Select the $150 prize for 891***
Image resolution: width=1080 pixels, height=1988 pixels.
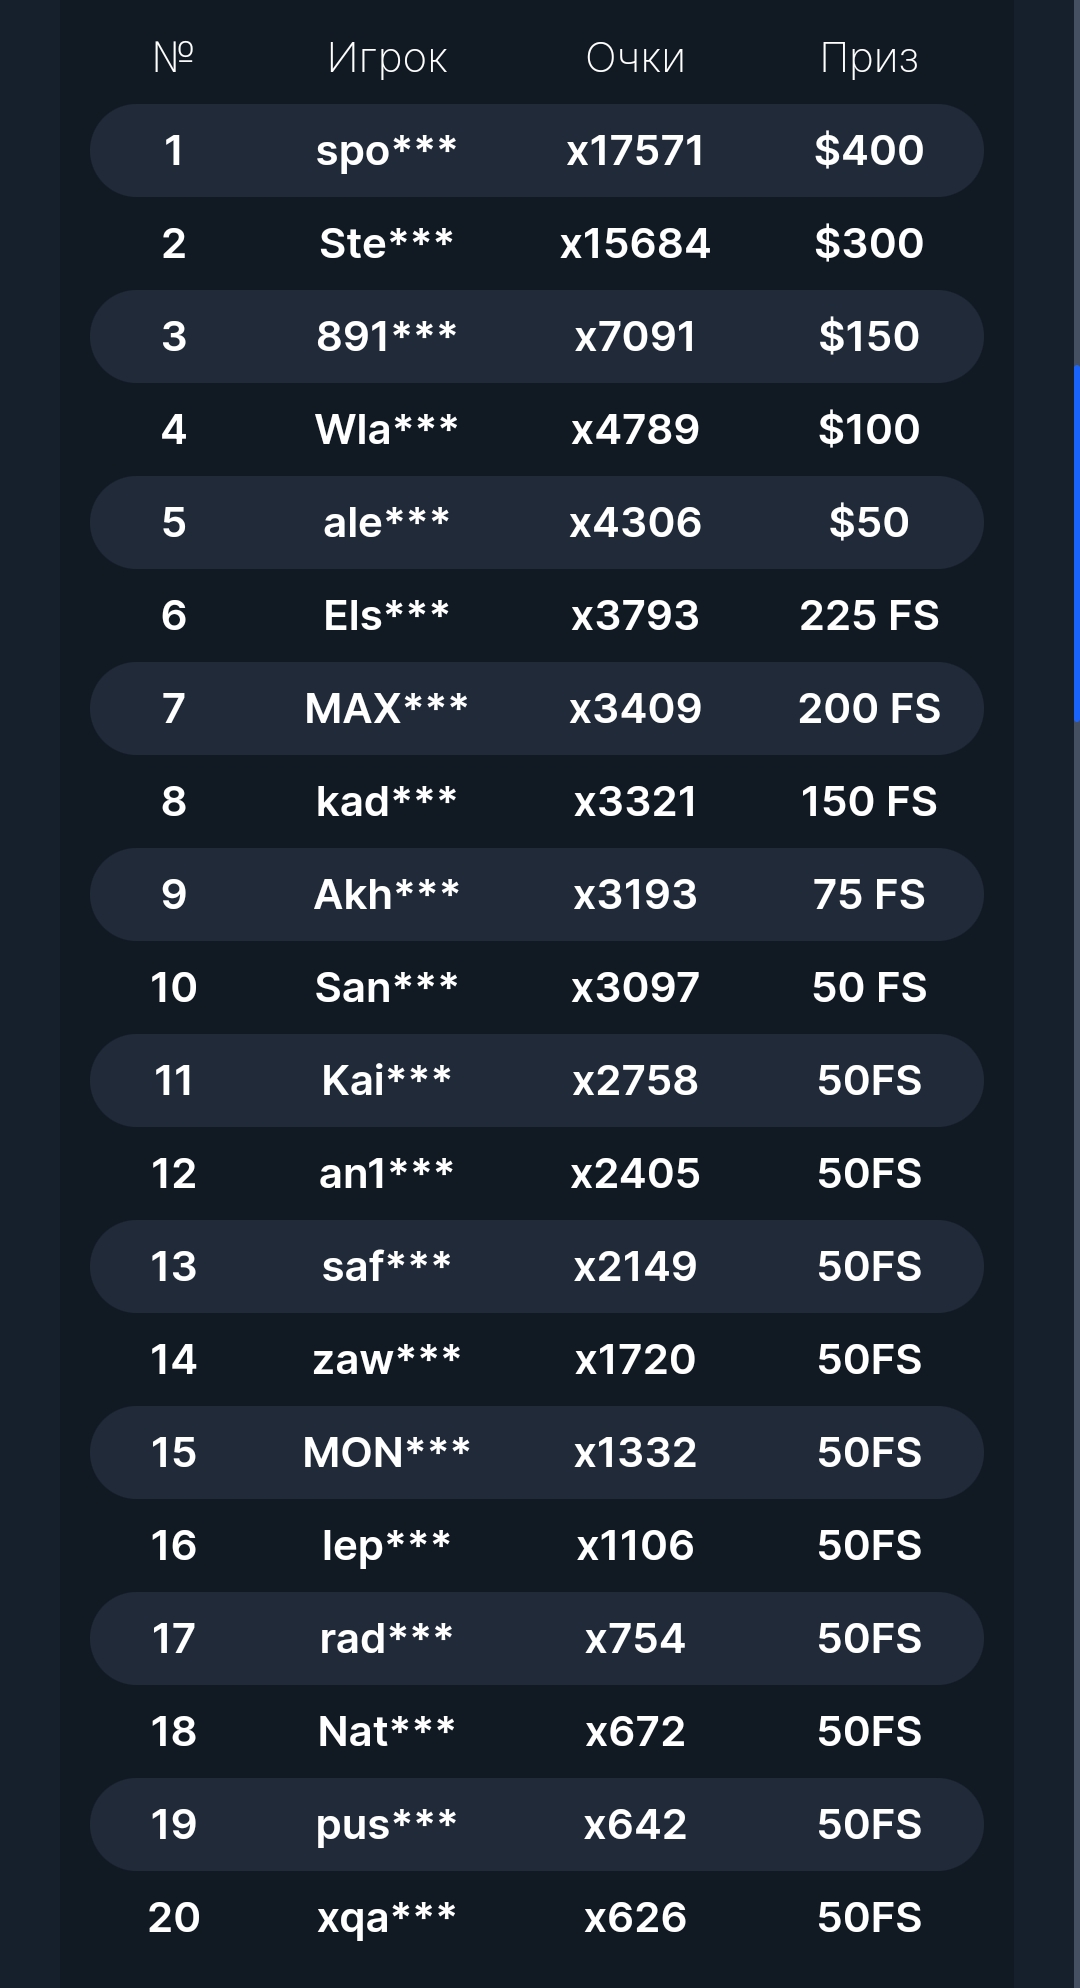click(869, 337)
